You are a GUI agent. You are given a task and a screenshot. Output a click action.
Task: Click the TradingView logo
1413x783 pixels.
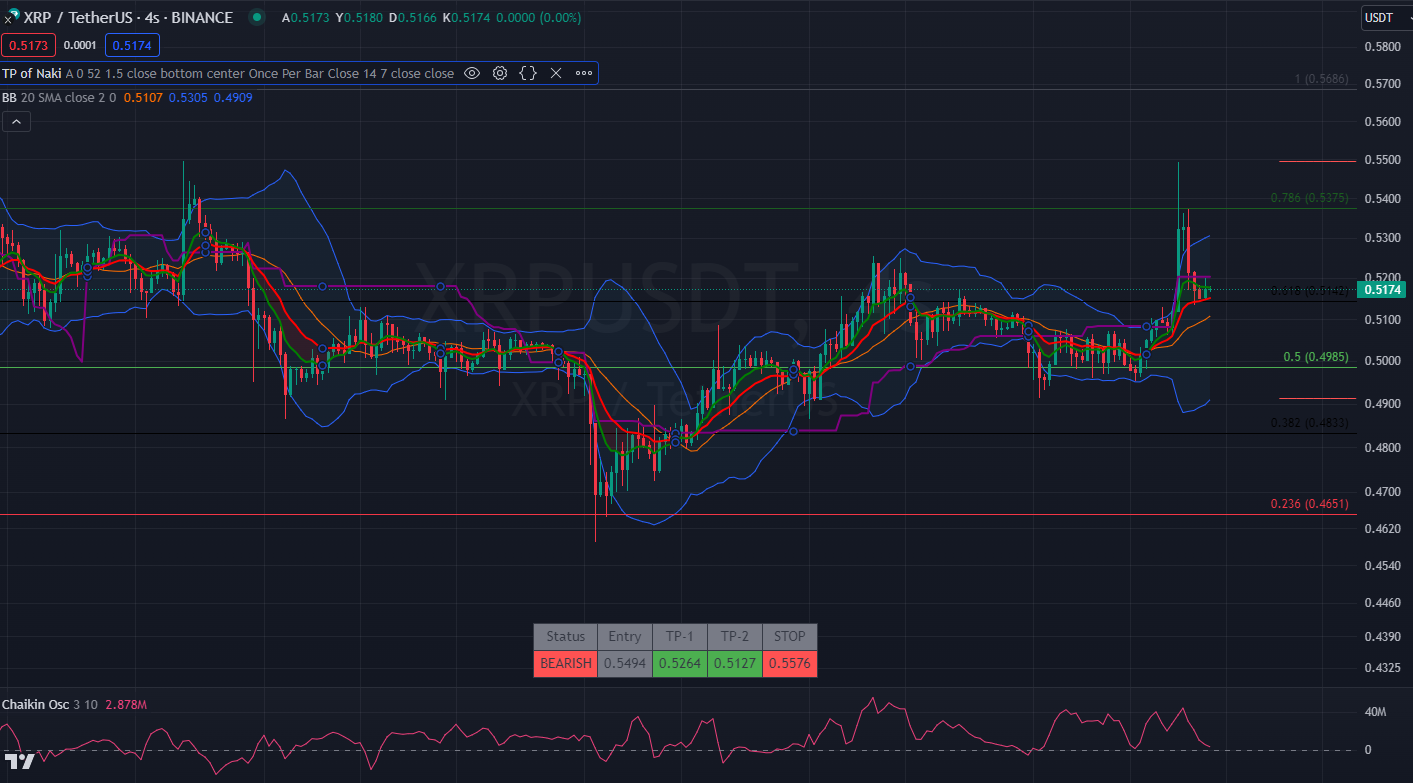(19, 761)
